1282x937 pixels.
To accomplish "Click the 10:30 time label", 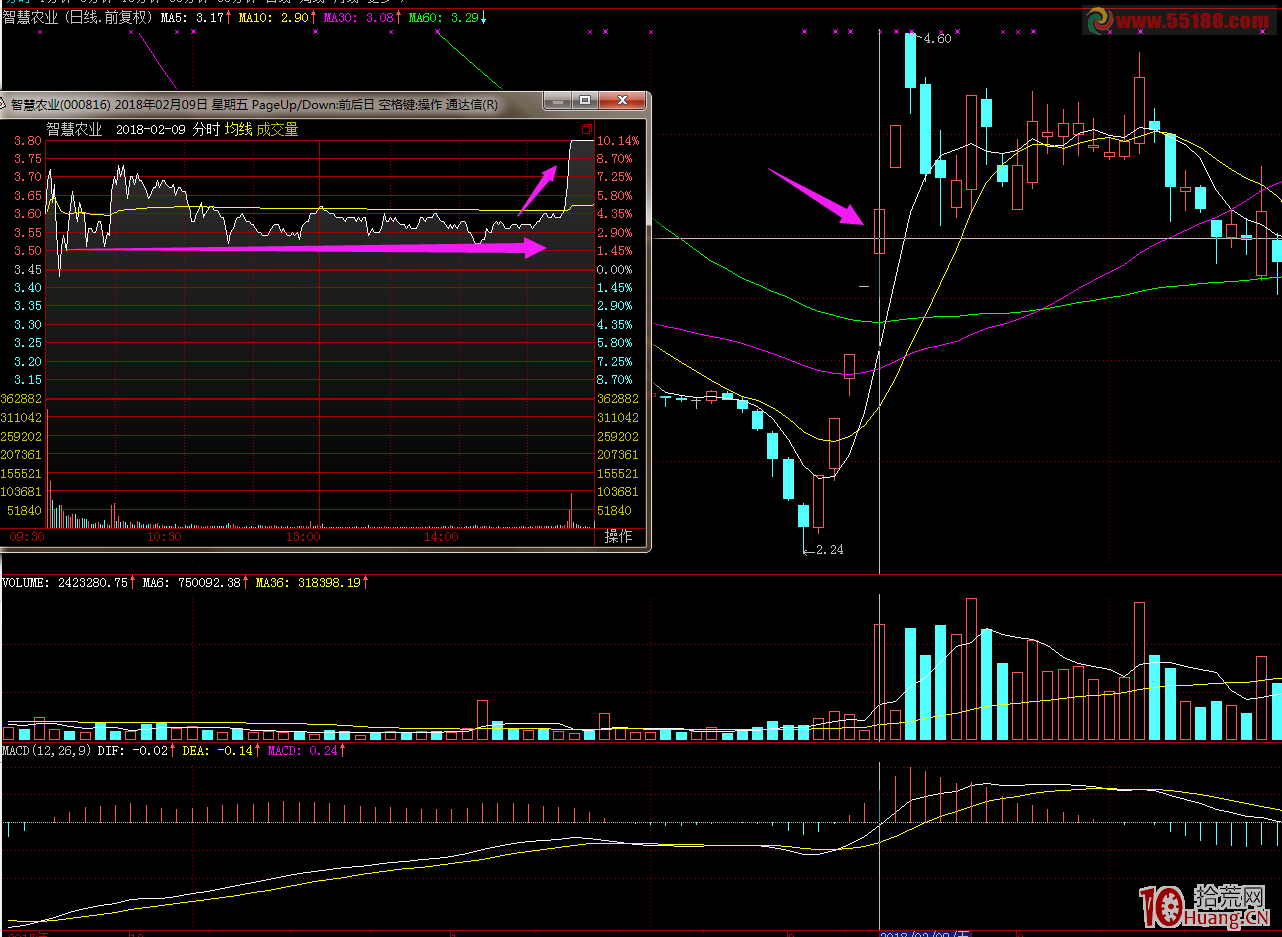I will point(164,537).
